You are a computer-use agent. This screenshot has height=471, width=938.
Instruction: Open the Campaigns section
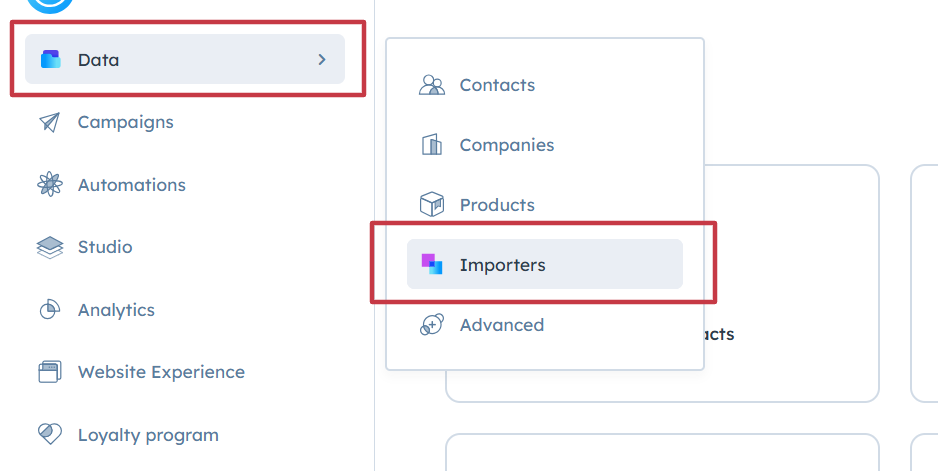pos(125,122)
